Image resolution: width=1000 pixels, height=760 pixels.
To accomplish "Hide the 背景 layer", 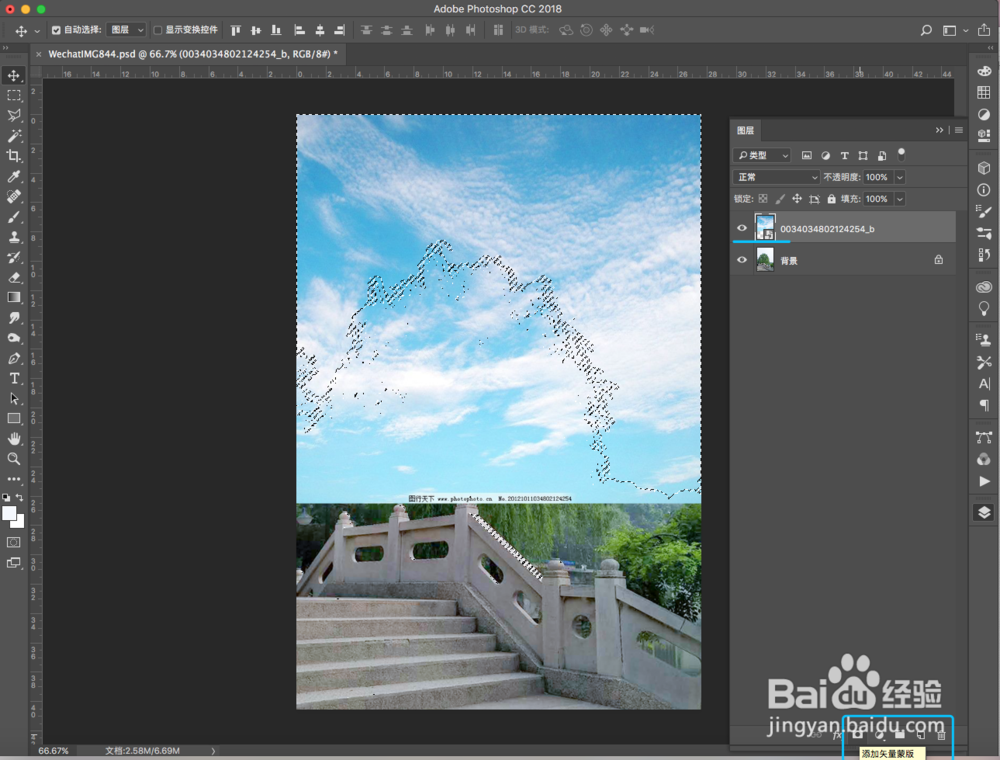I will [741, 259].
